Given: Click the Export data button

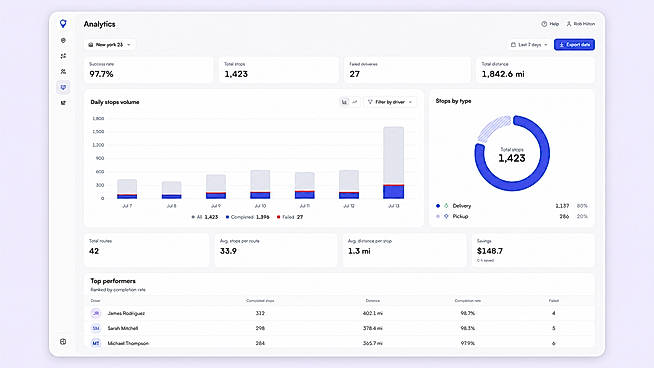Looking at the screenshot, I should (574, 45).
